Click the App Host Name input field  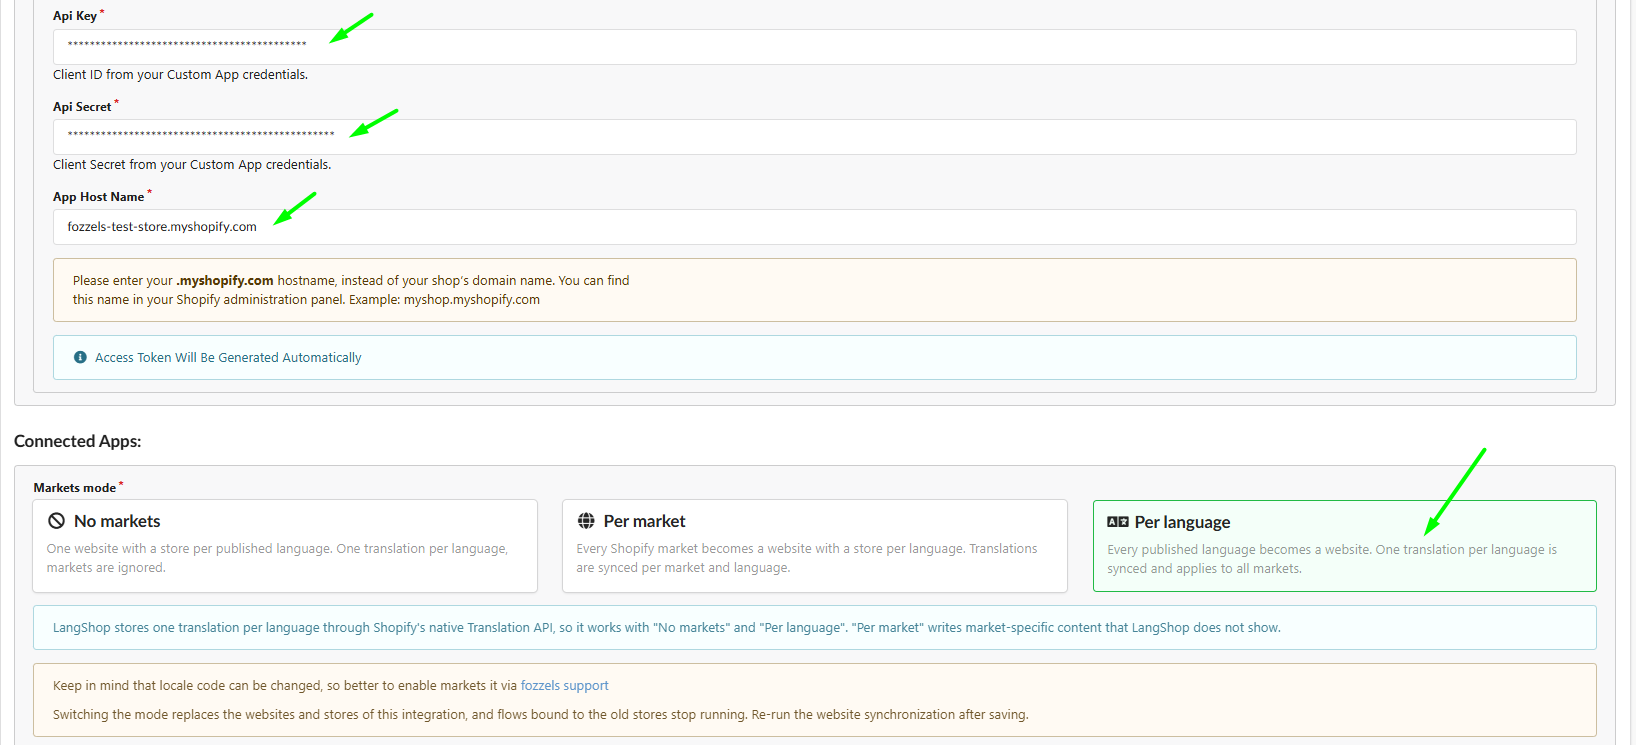click(815, 227)
